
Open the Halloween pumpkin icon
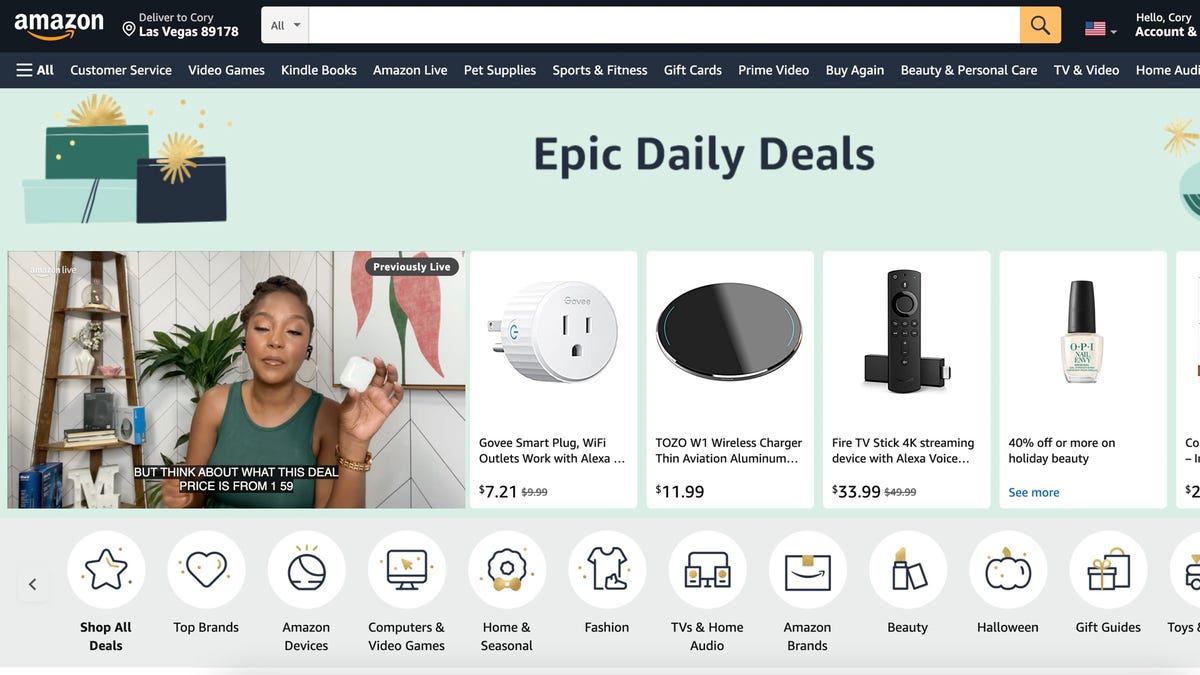click(1007, 570)
